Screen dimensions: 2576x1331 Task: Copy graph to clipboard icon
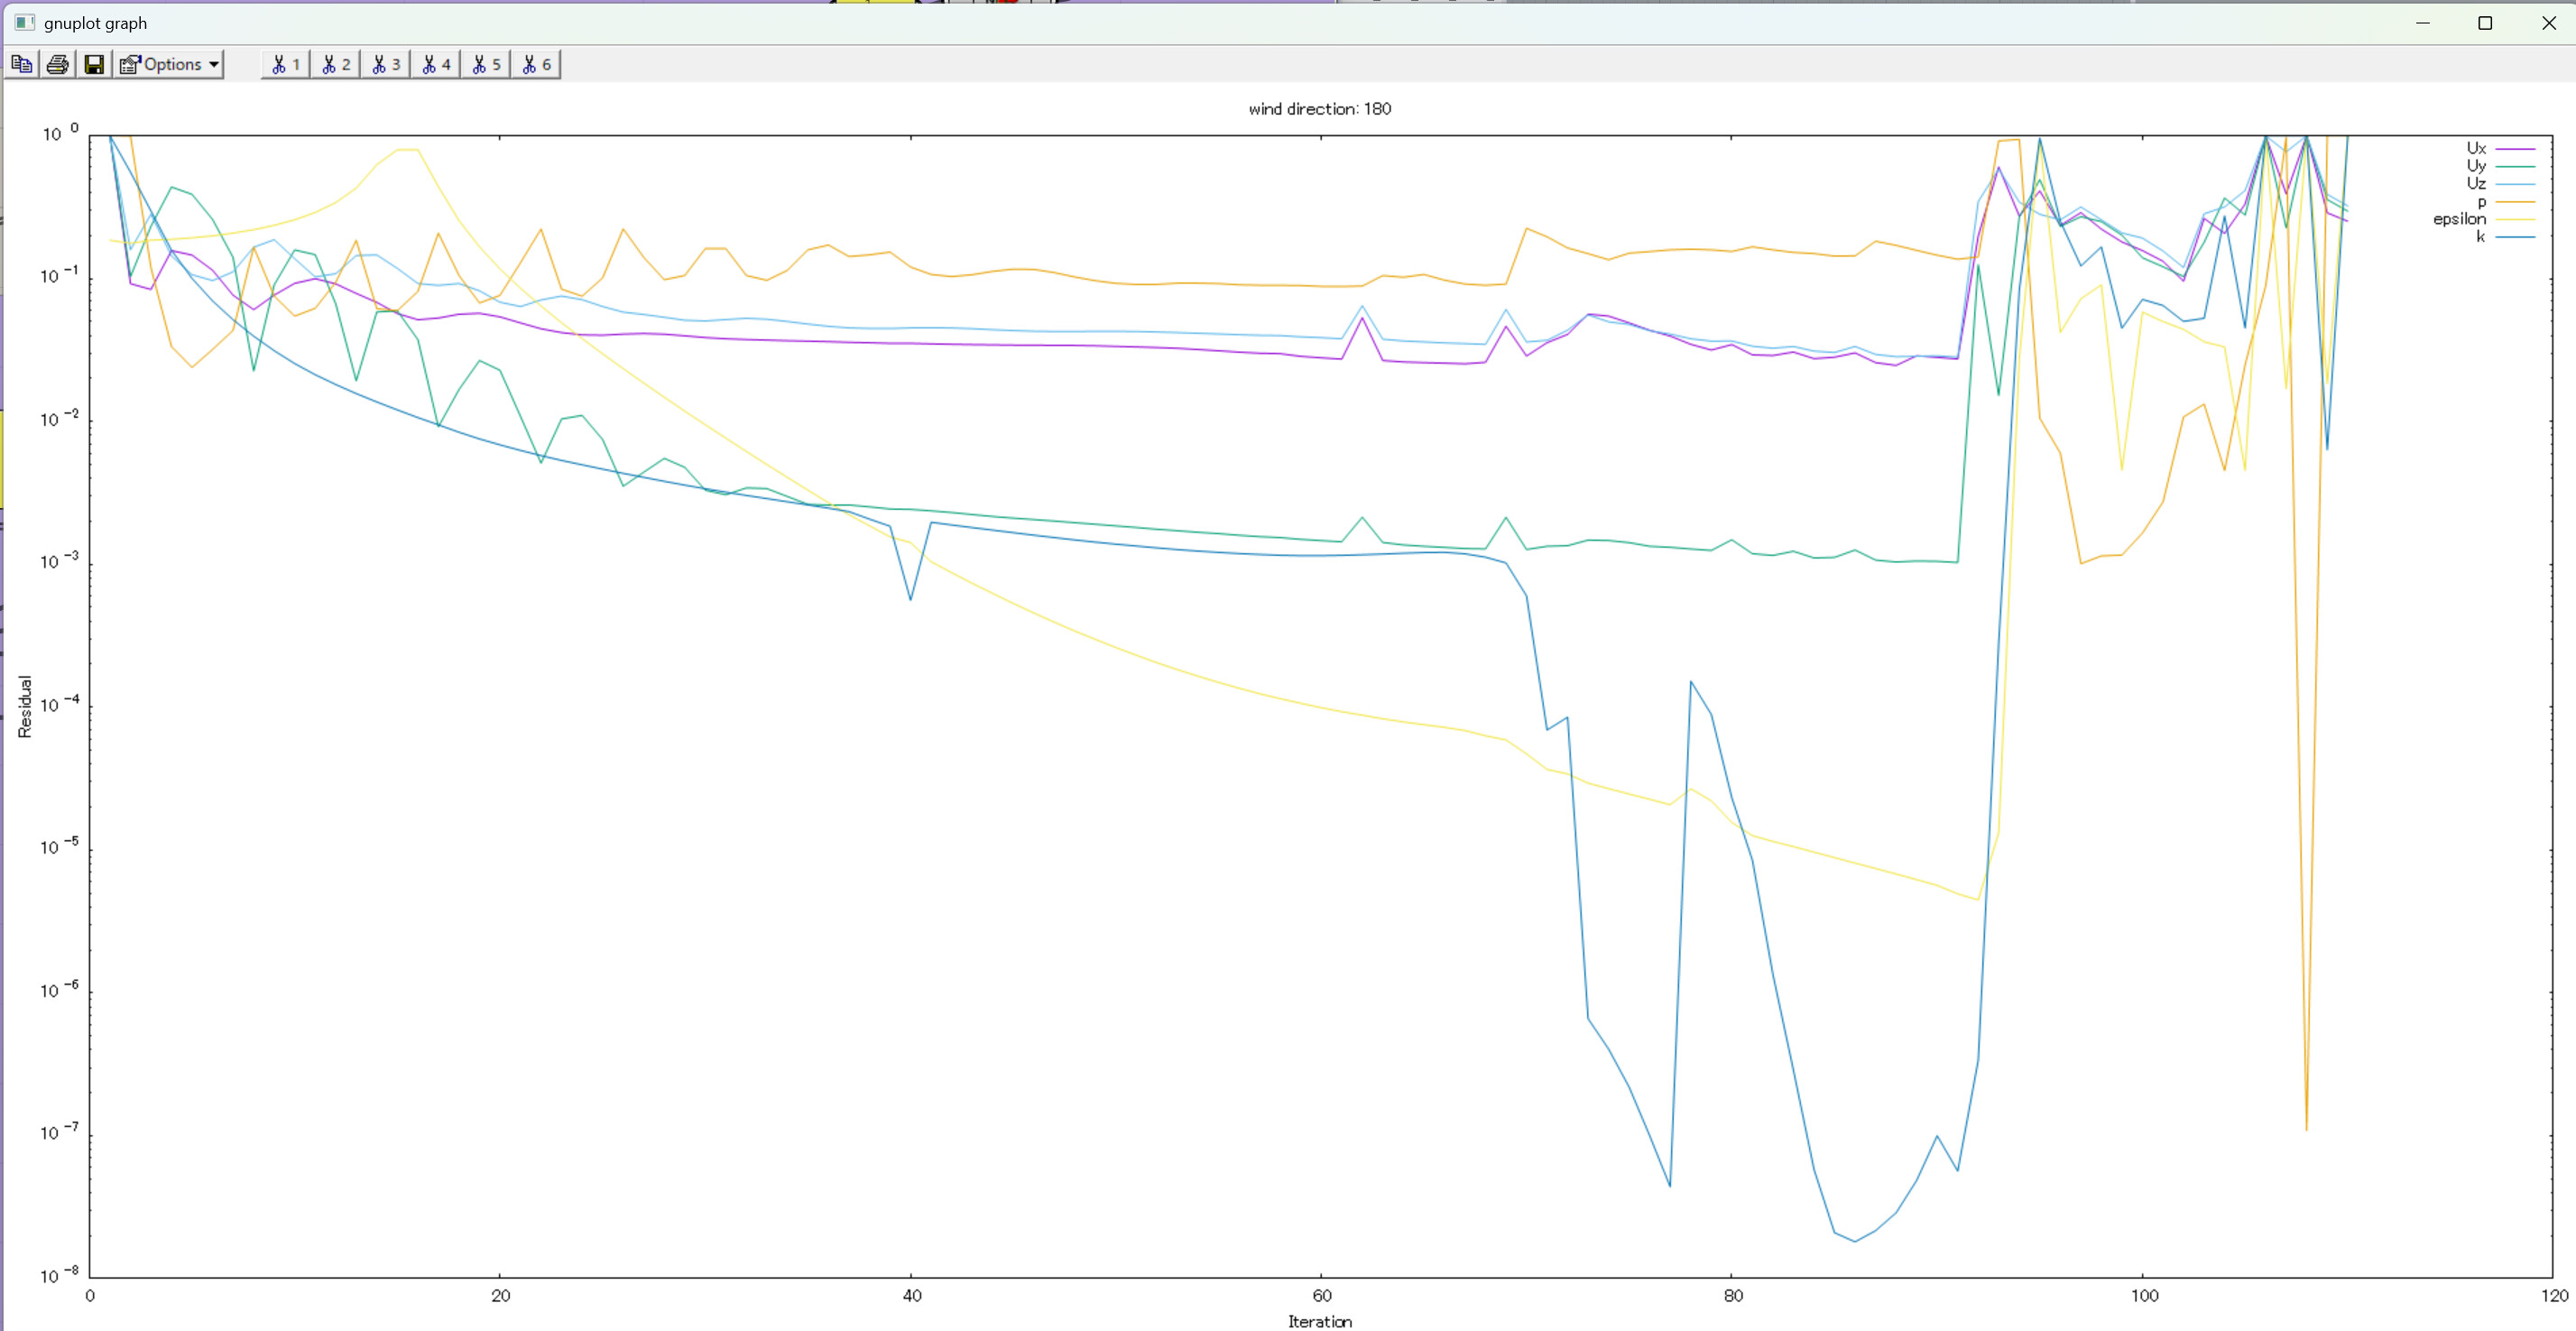click(22, 64)
